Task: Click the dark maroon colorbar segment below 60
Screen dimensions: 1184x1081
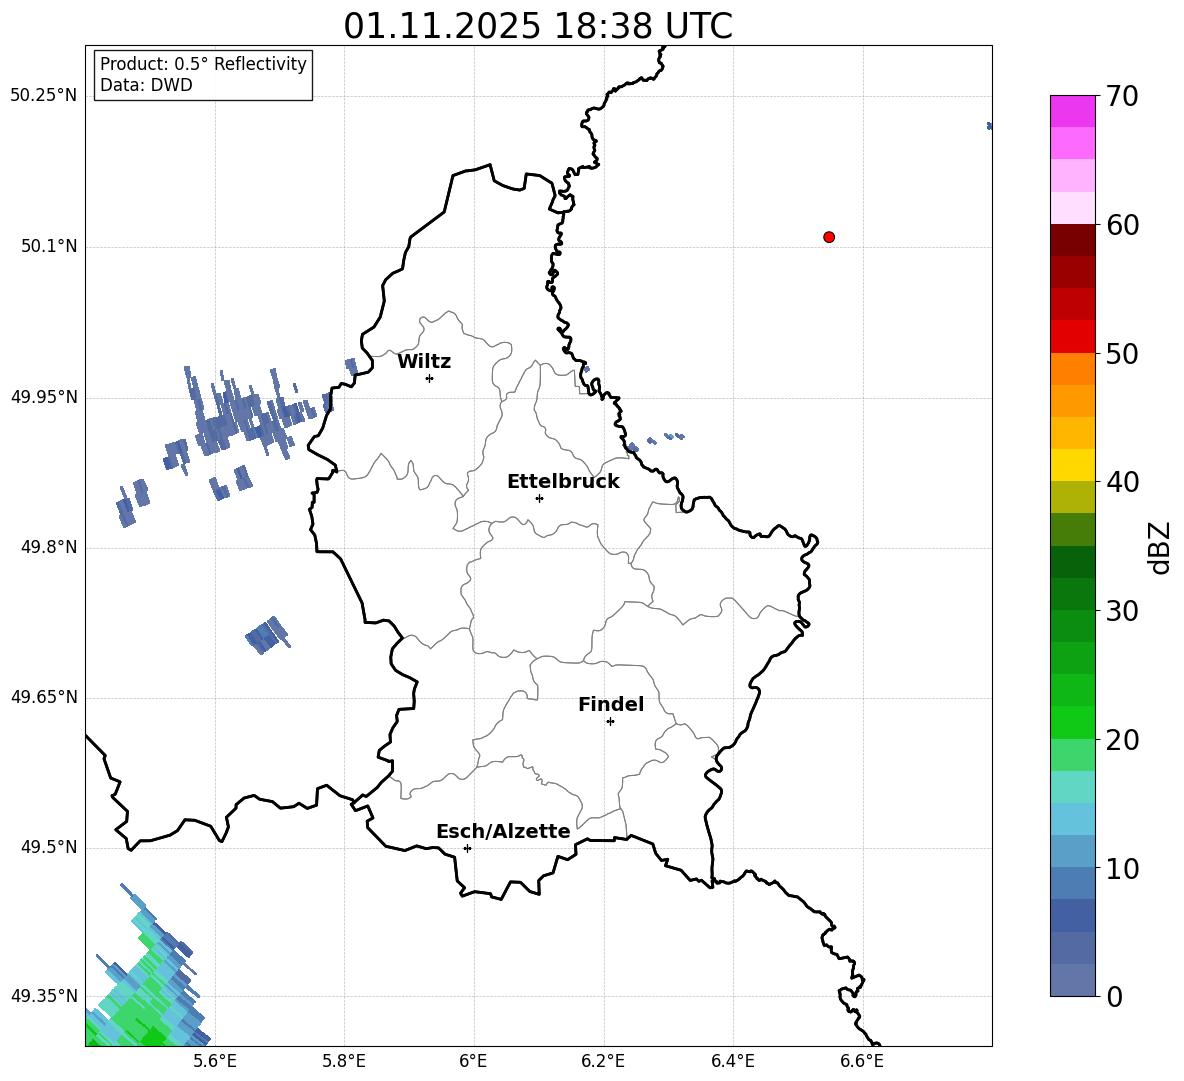Action: pyautogui.click(x=1072, y=240)
